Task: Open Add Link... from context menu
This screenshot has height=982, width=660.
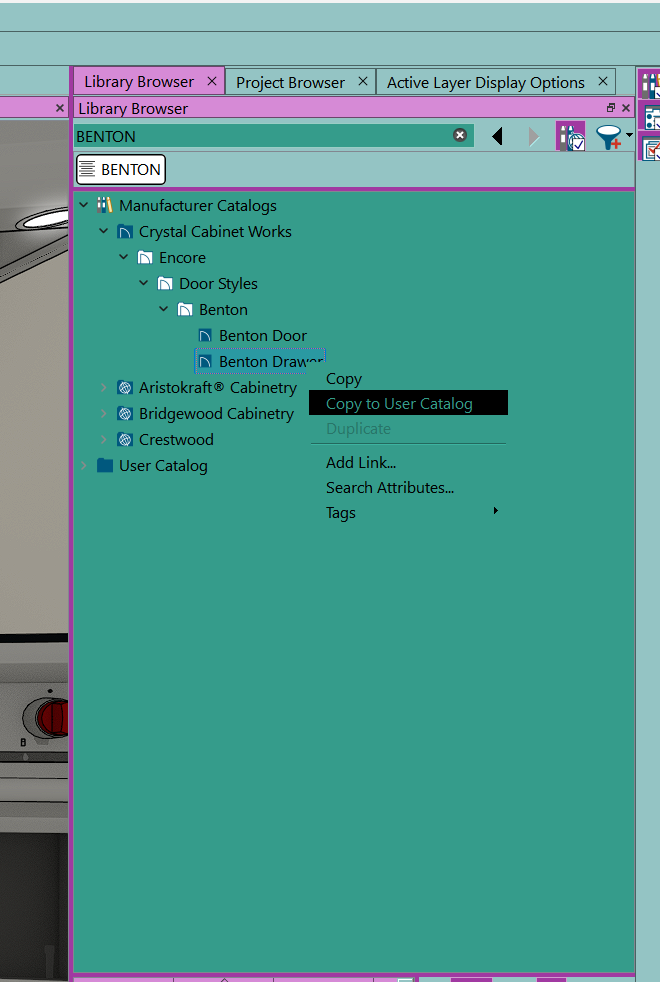Action: (x=361, y=463)
